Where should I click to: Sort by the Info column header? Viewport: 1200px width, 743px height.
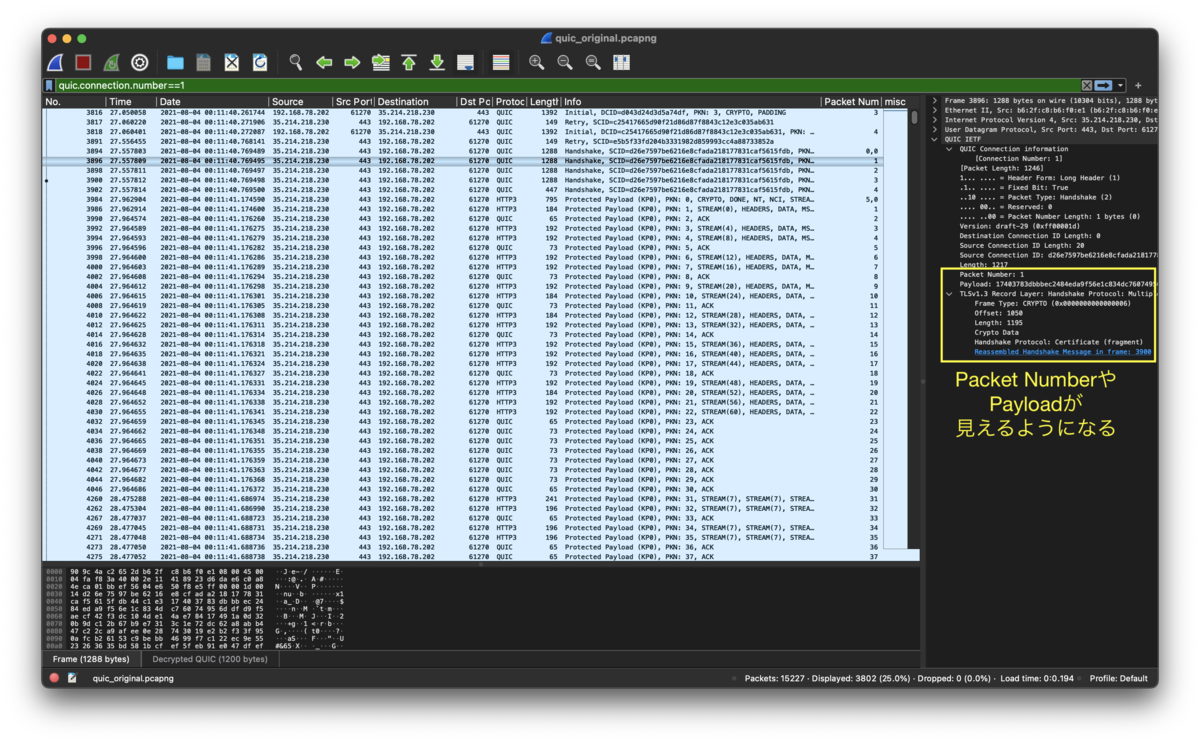(690, 102)
